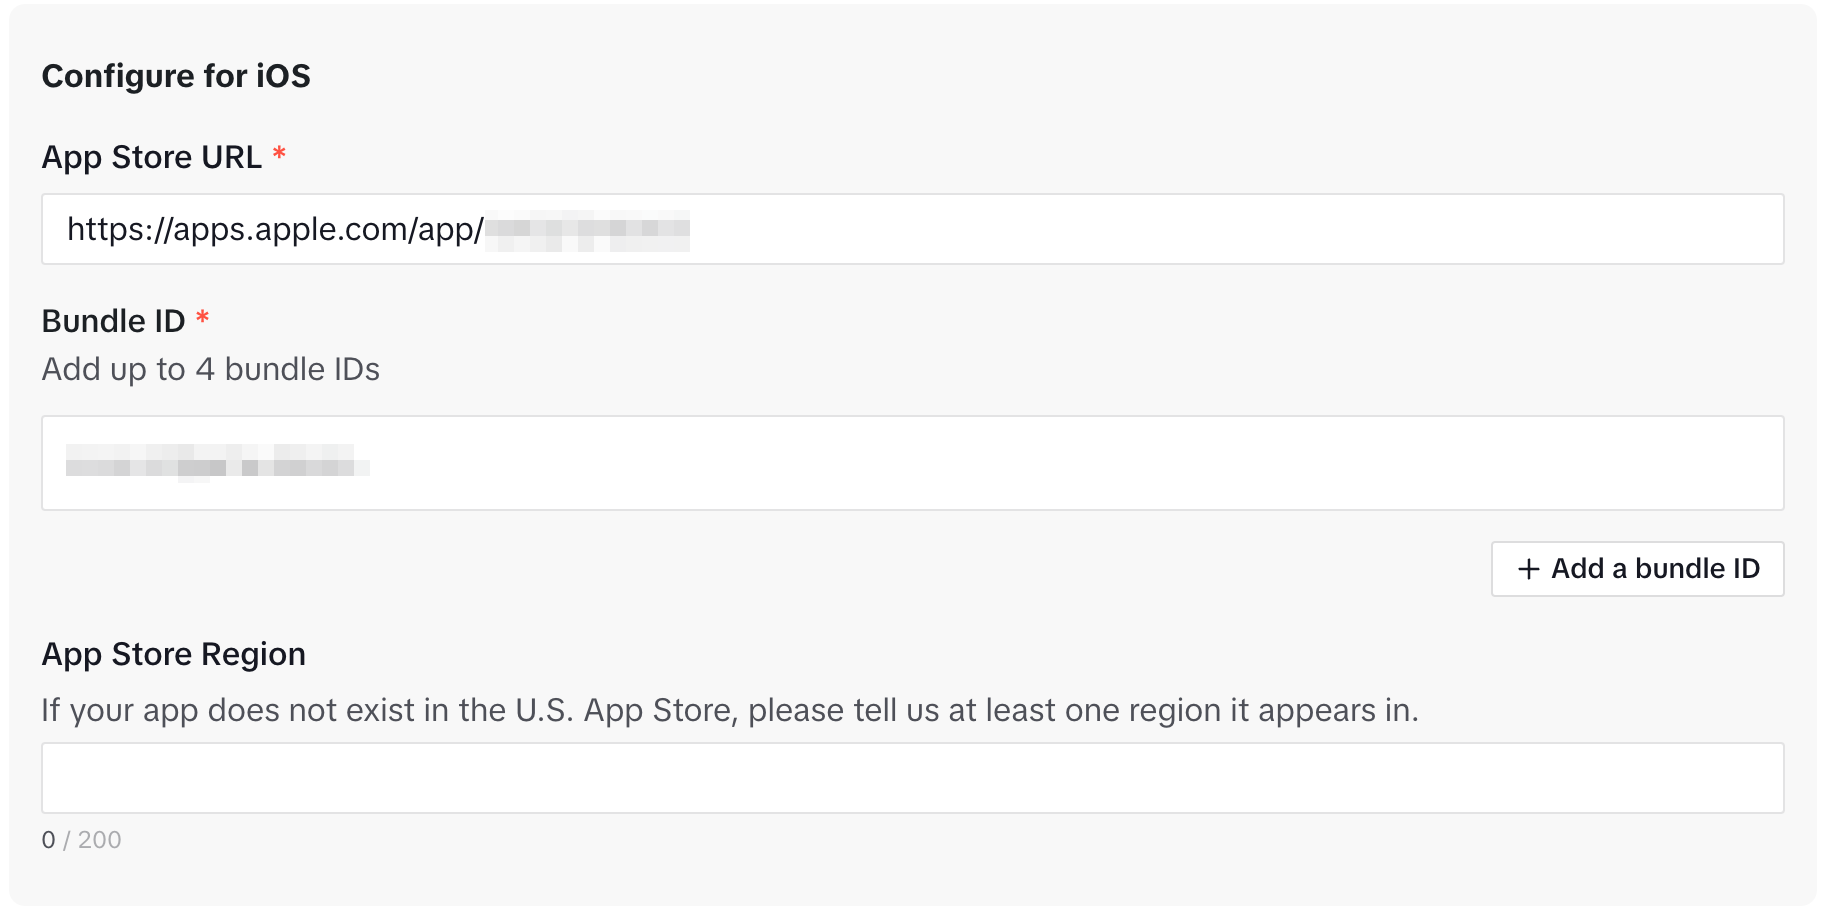Click the red asterisk next to Bundle ID
Viewport: 1828px width, 916px height.
click(203, 318)
